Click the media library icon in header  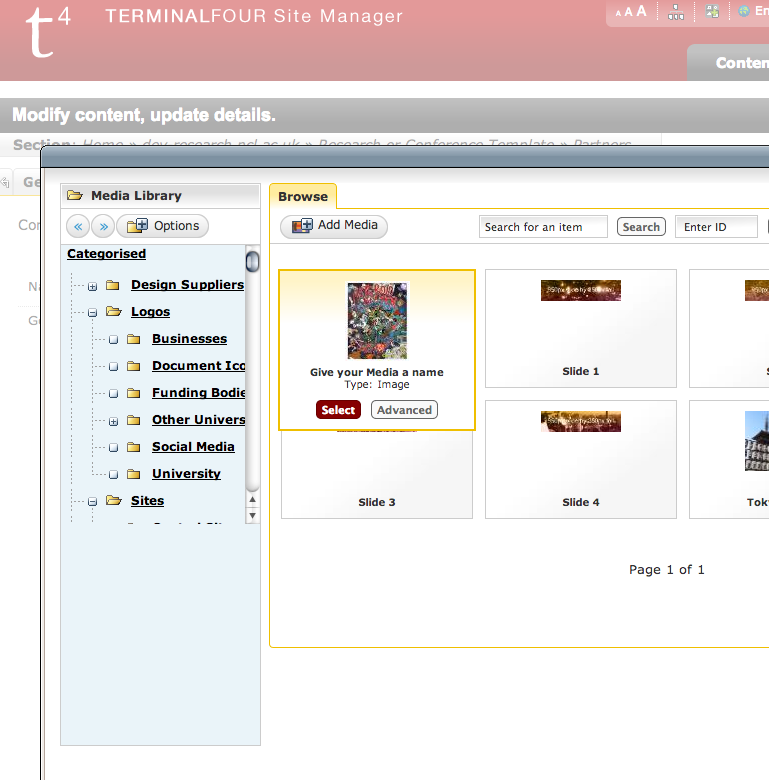click(712, 12)
